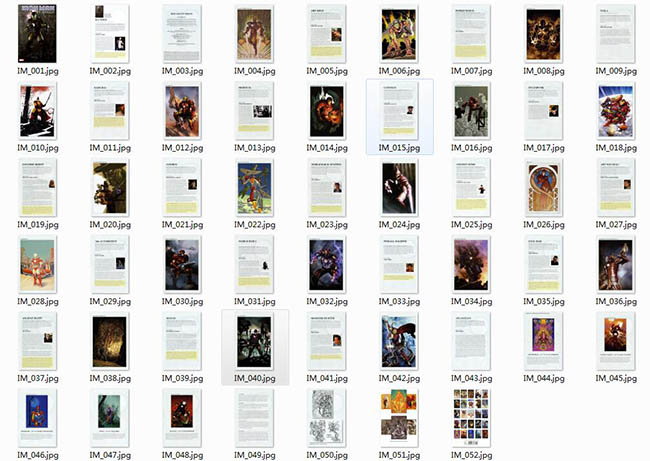This screenshot has width=650, height=461.
Task: Select the IM_047.jpg thumbnail
Action: point(110,418)
